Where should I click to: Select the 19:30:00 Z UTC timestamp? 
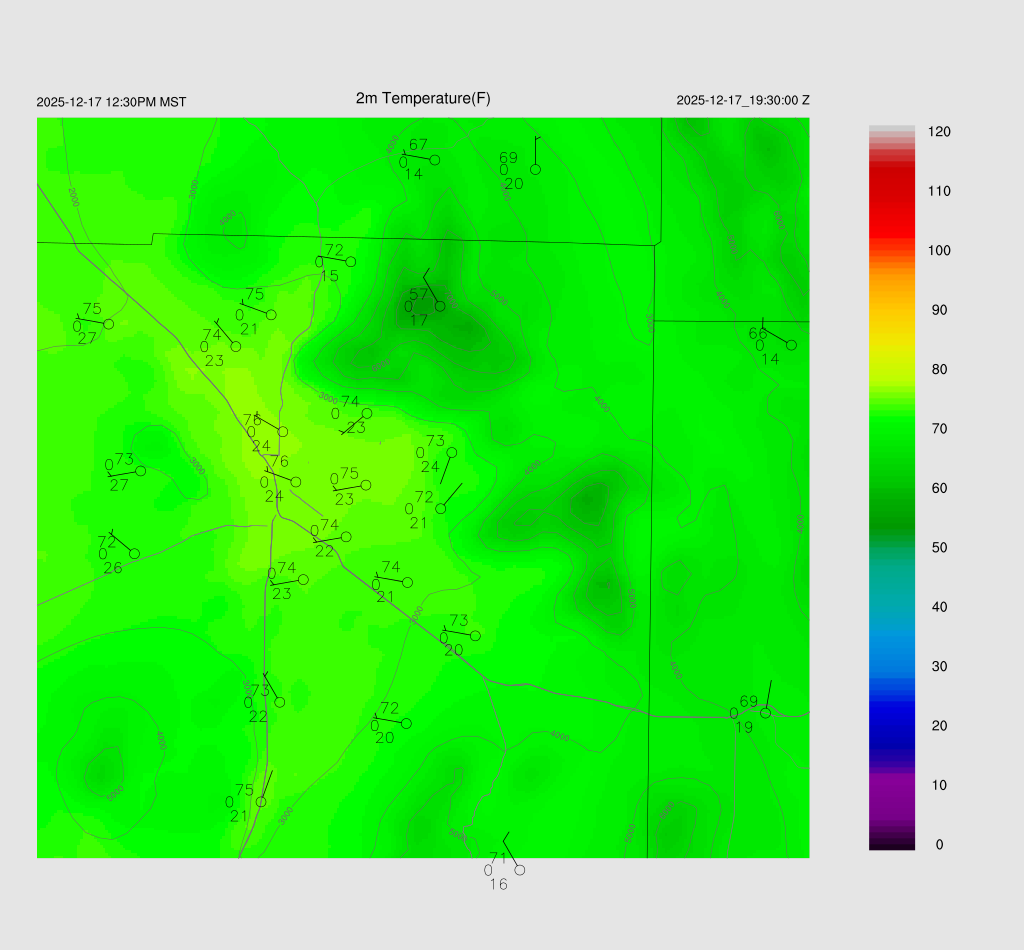pyautogui.click(x=743, y=101)
